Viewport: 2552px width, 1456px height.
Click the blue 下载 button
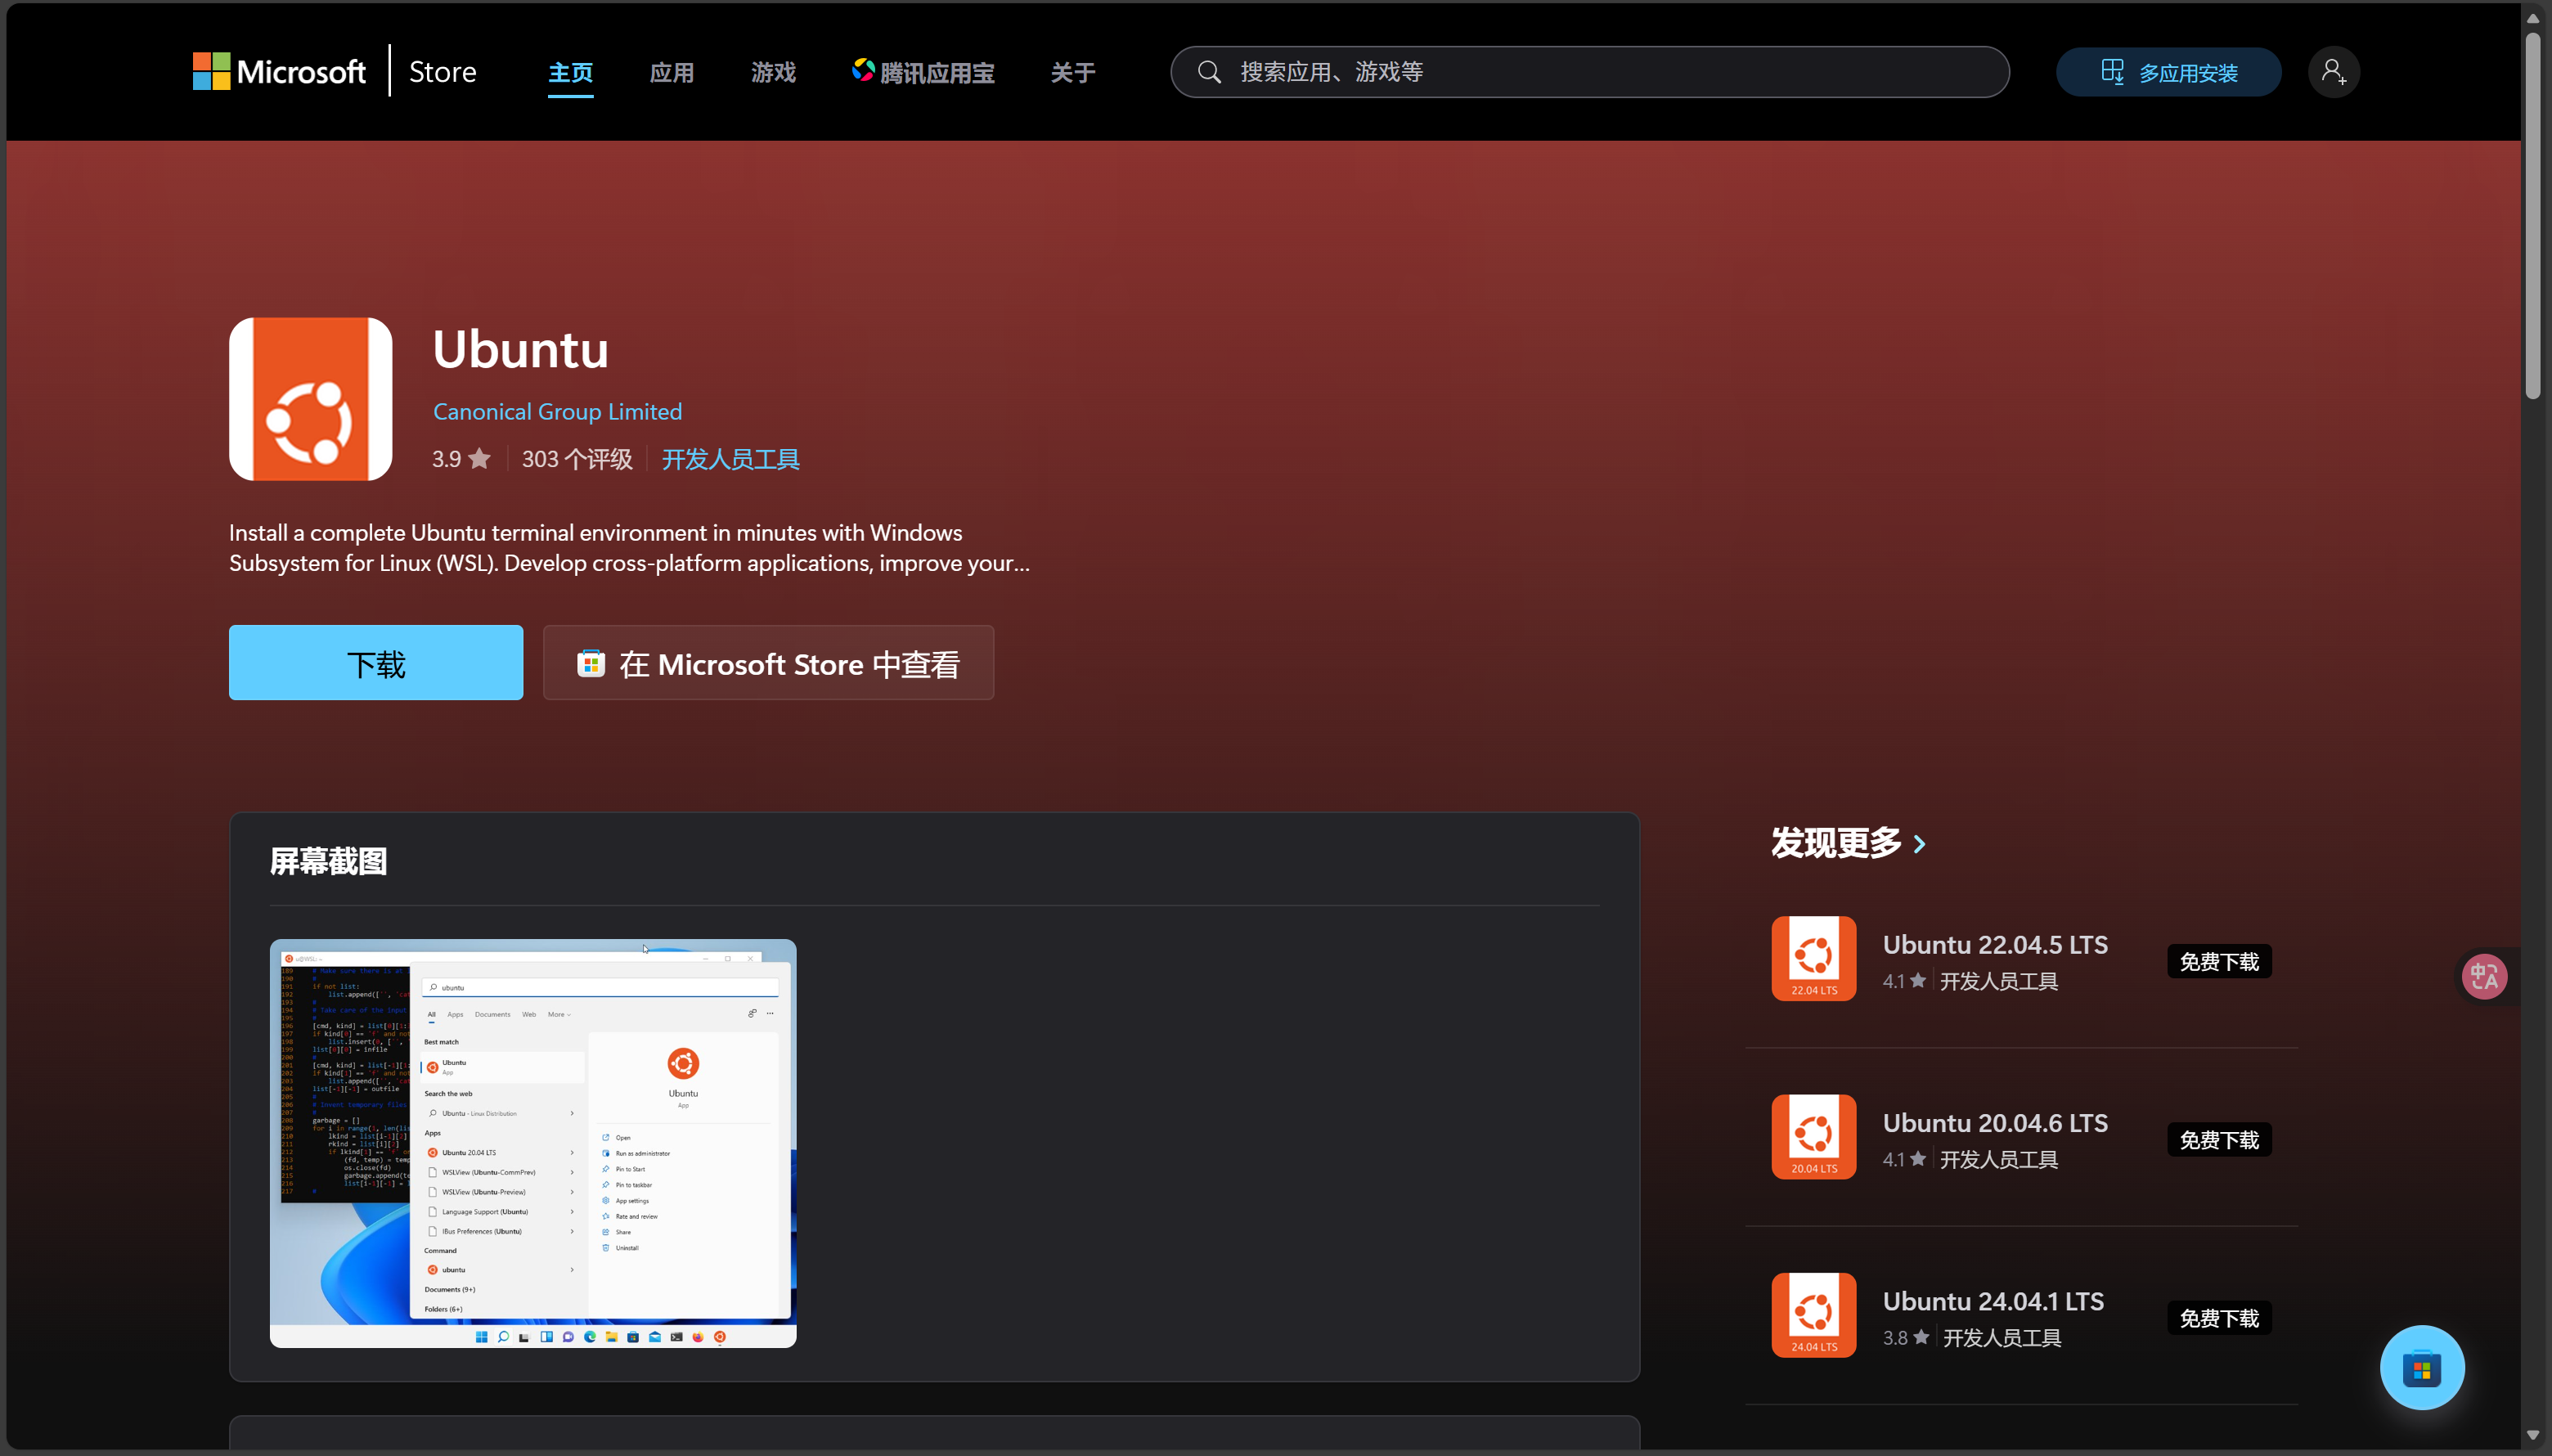tap(376, 663)
